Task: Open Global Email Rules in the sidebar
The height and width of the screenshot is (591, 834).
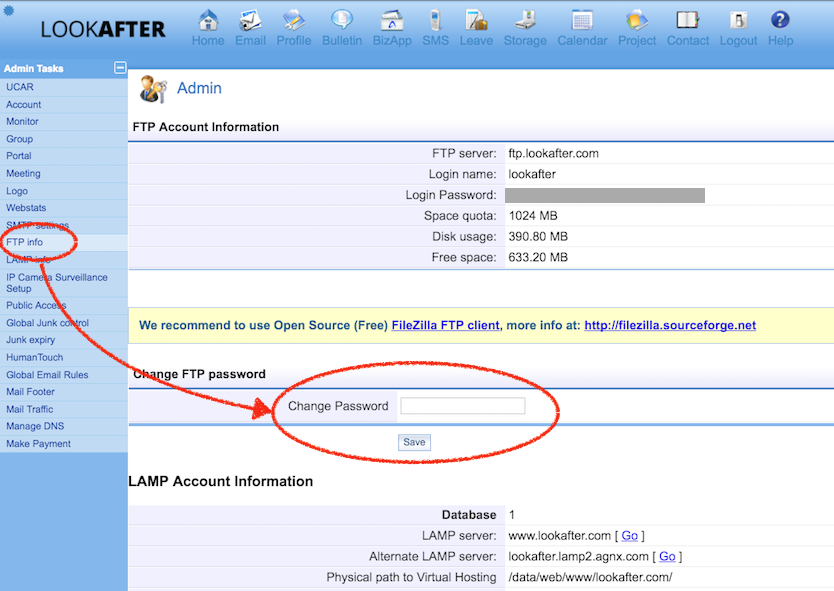Action: pos(47,375)
